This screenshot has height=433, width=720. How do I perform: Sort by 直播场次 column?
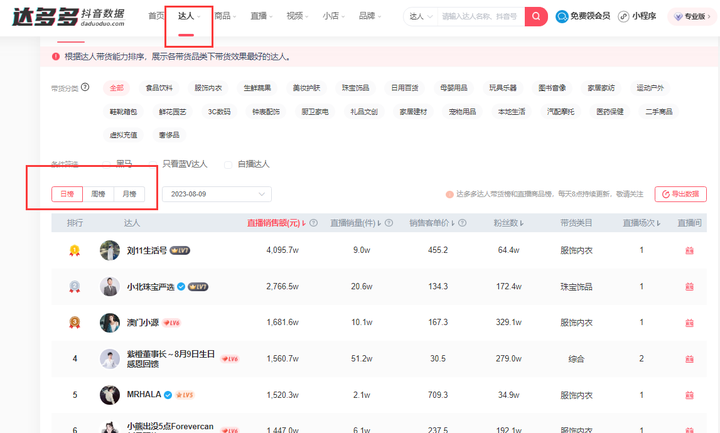coord(641,223)
